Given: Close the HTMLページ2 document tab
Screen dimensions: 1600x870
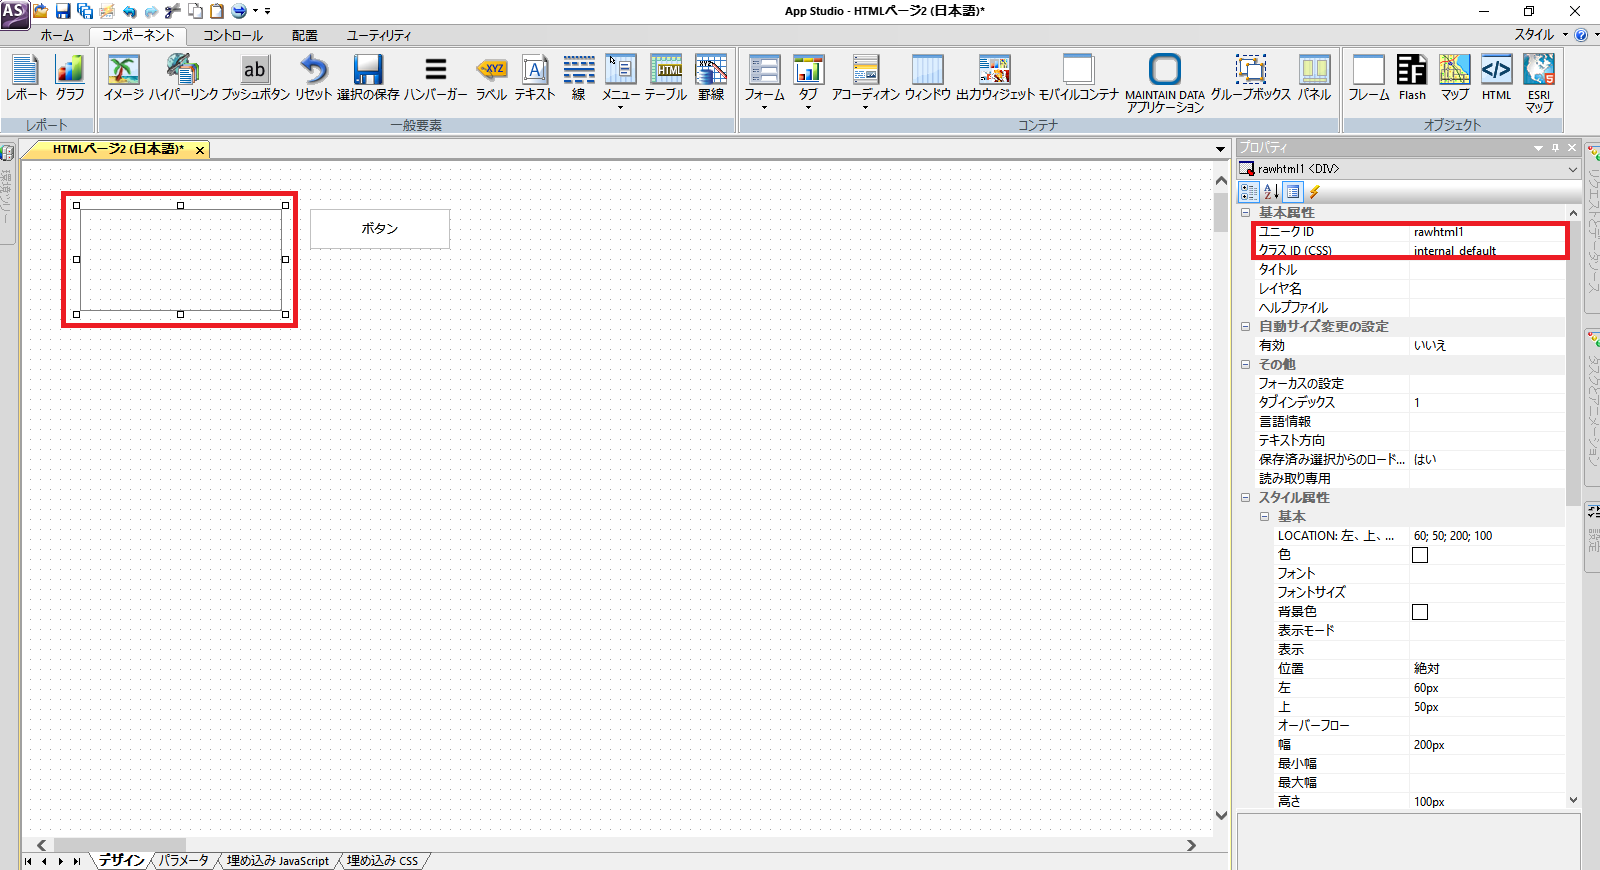Looking at the screenshot, I should [200, 150].
